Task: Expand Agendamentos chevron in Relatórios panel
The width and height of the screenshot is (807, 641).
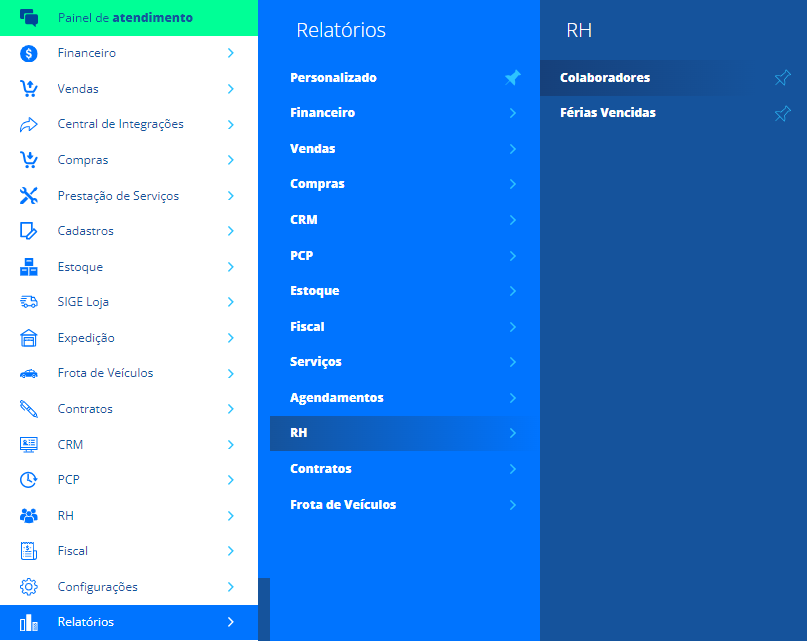Action: (513, 398)
